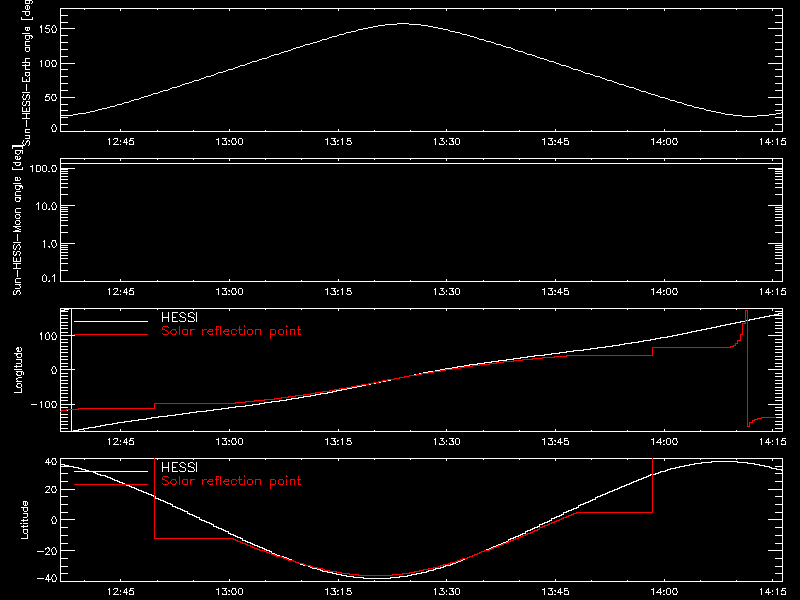Click the 20 tick on Latitude axis
Image resolution: width=800 pixels, height=600 pixels.
(51, 490)
